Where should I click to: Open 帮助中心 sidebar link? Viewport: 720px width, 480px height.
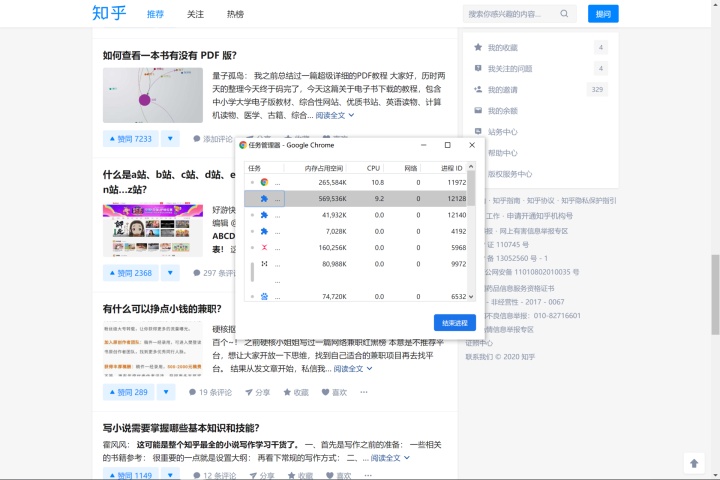[x=503, y=153]
